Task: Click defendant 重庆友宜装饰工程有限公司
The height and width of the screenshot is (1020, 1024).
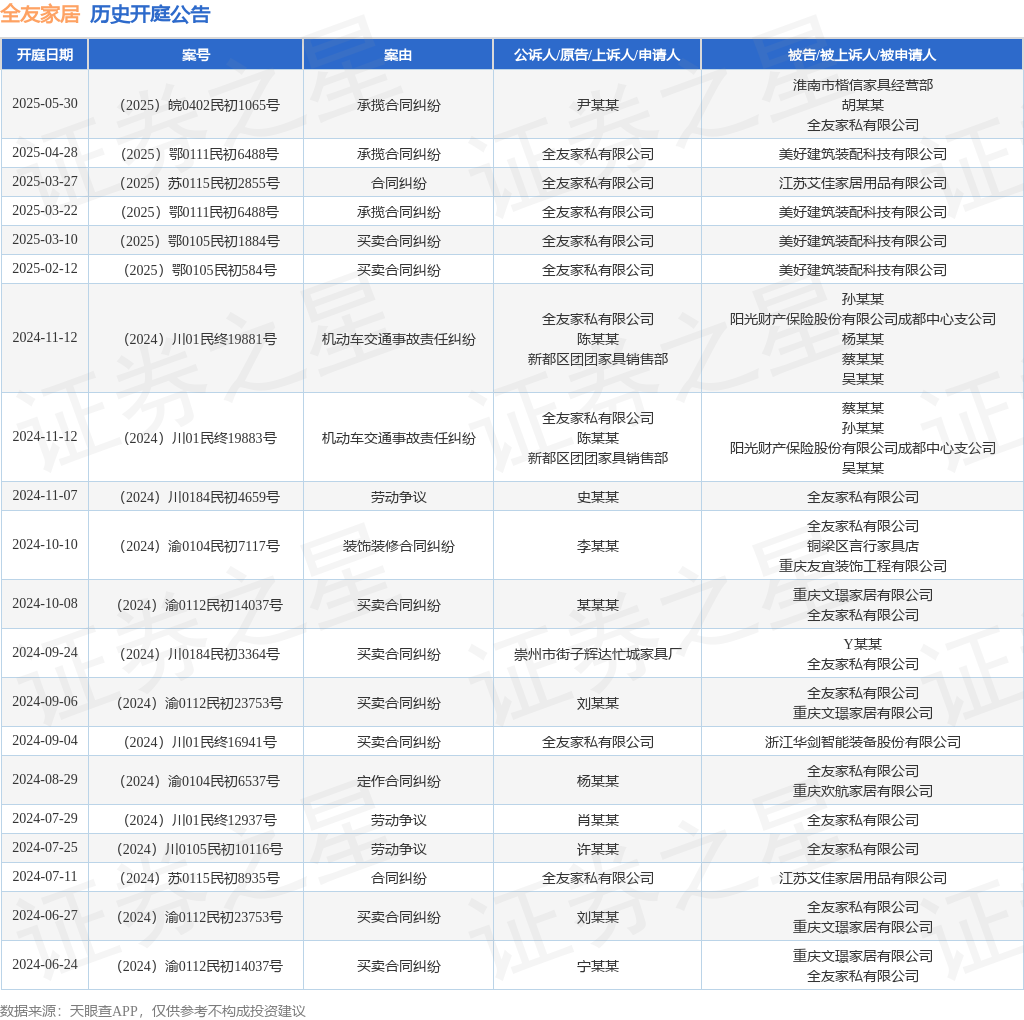Action: [863, 566]
